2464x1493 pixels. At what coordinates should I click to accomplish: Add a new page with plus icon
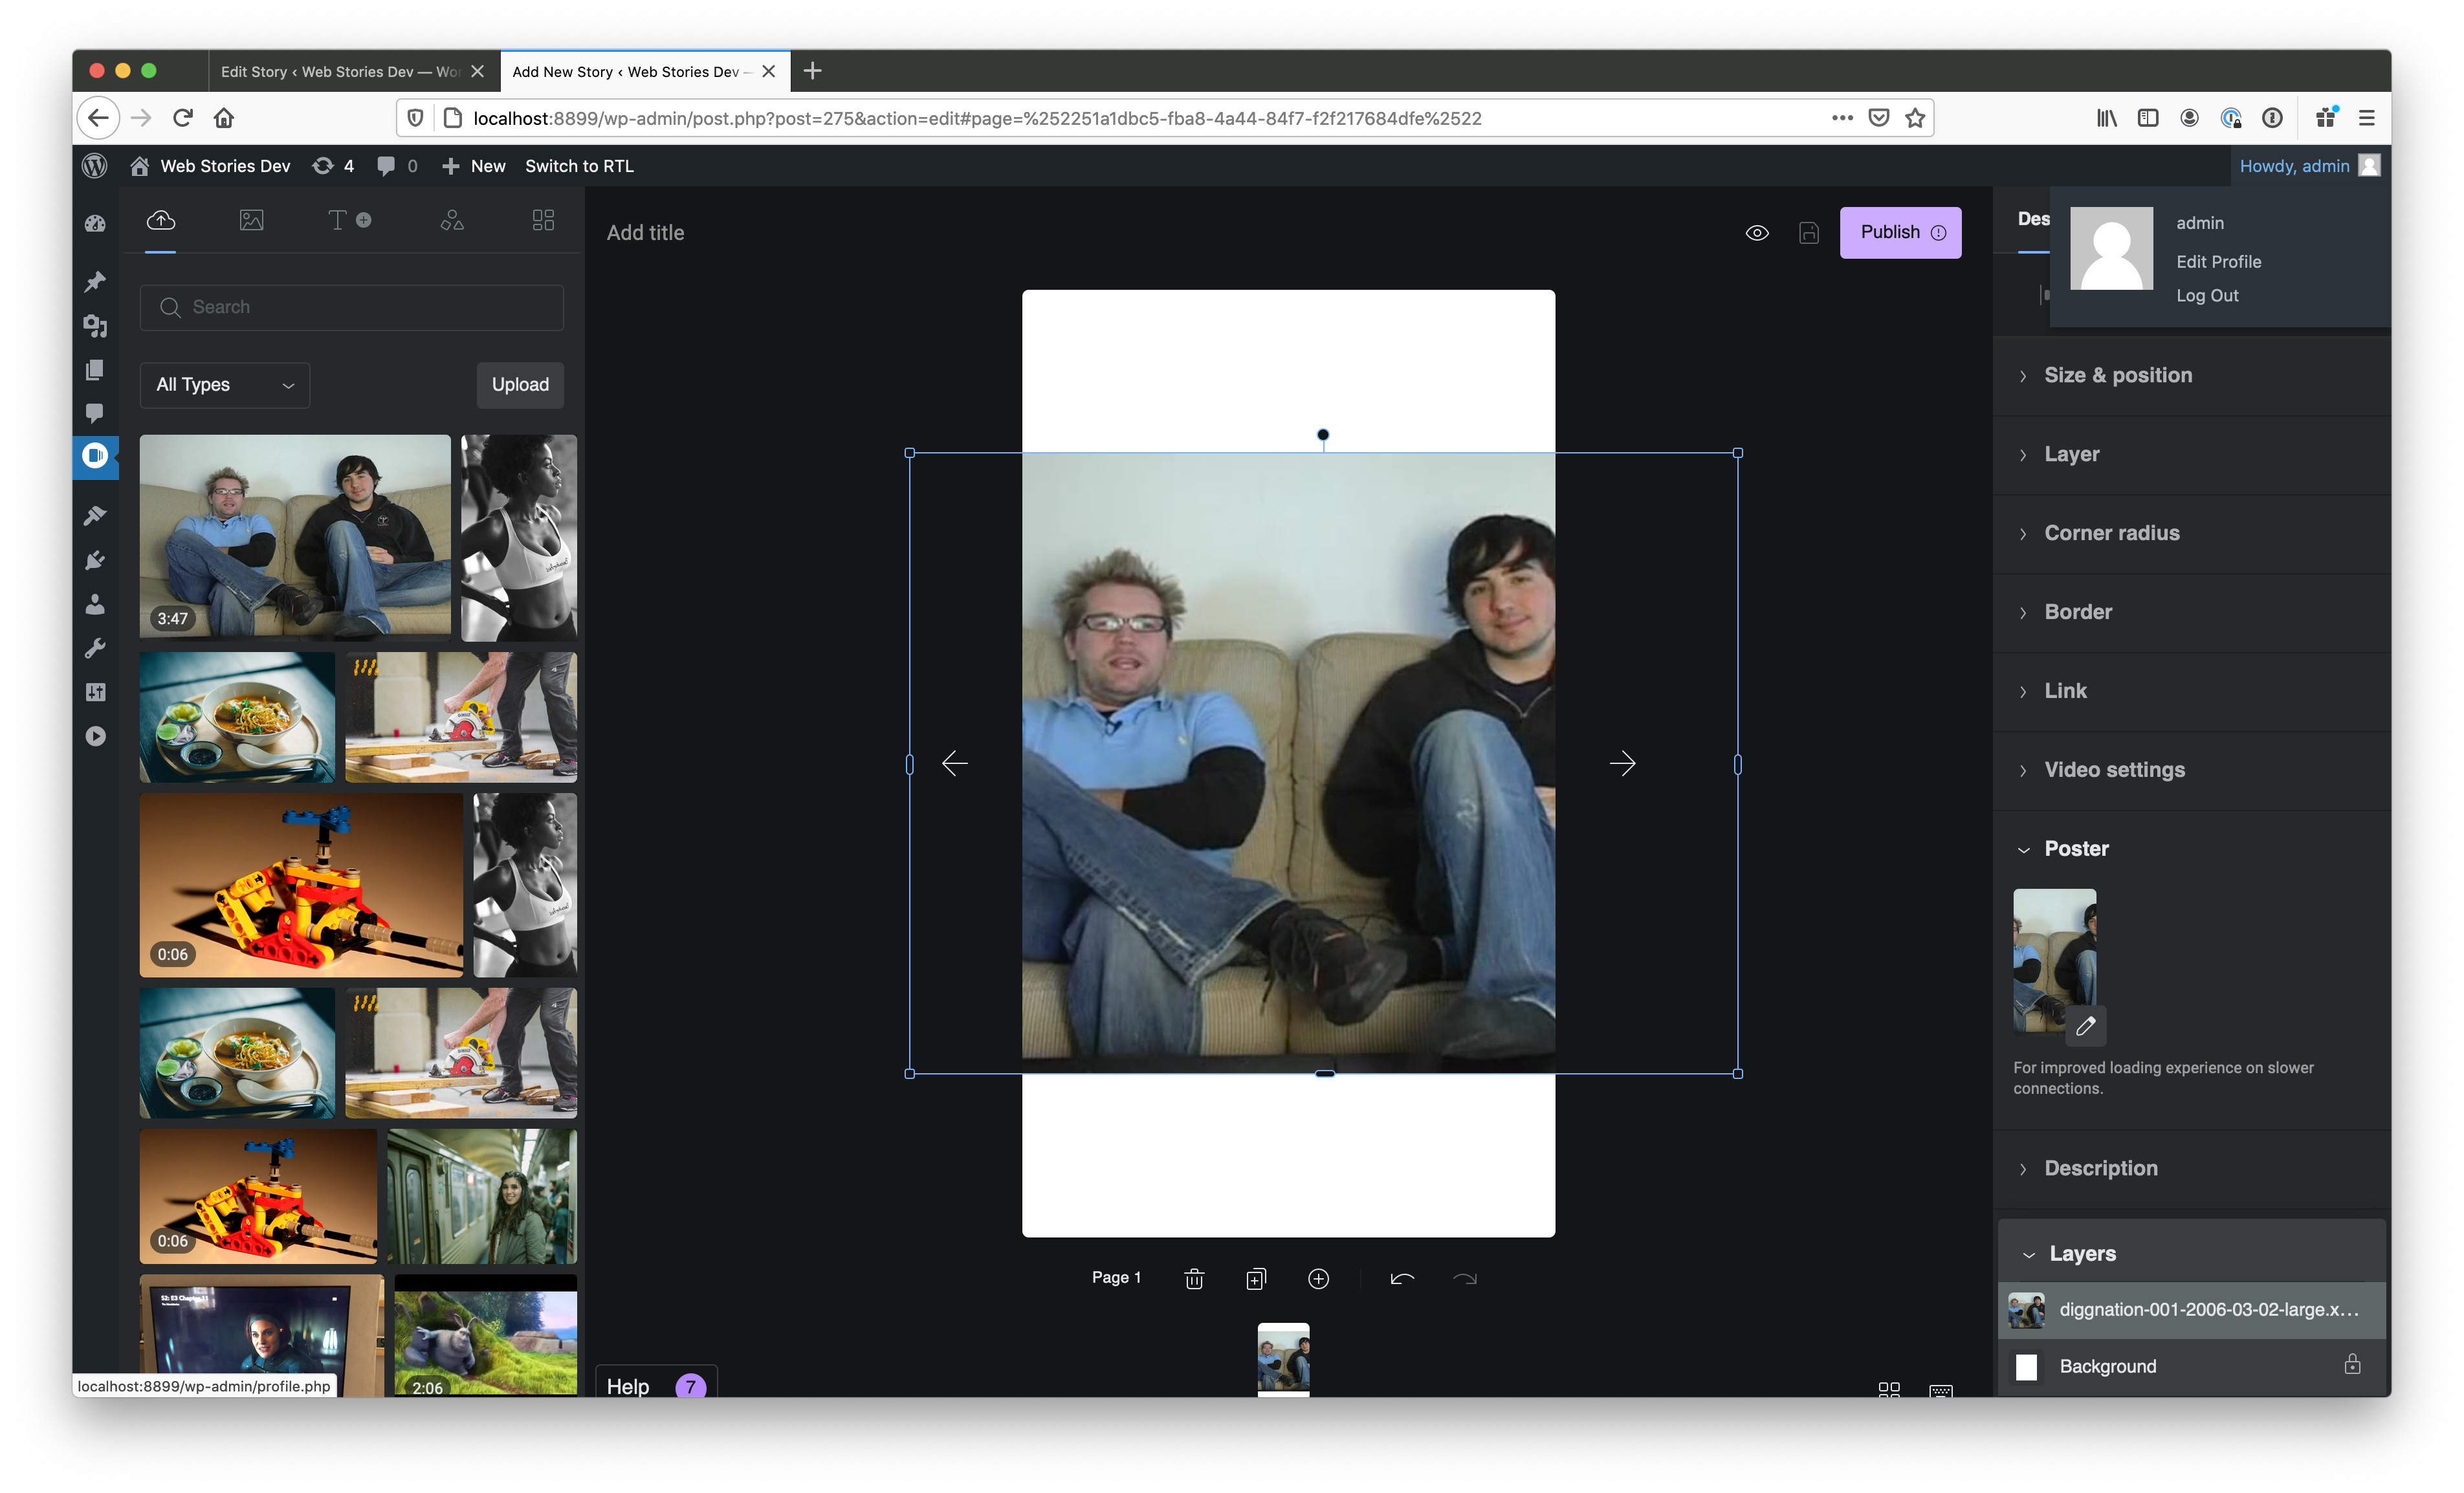[x=1318, y=1278]
